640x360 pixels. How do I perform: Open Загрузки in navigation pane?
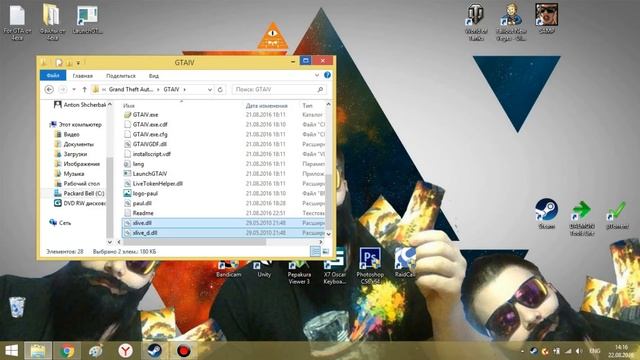[71, 154]
